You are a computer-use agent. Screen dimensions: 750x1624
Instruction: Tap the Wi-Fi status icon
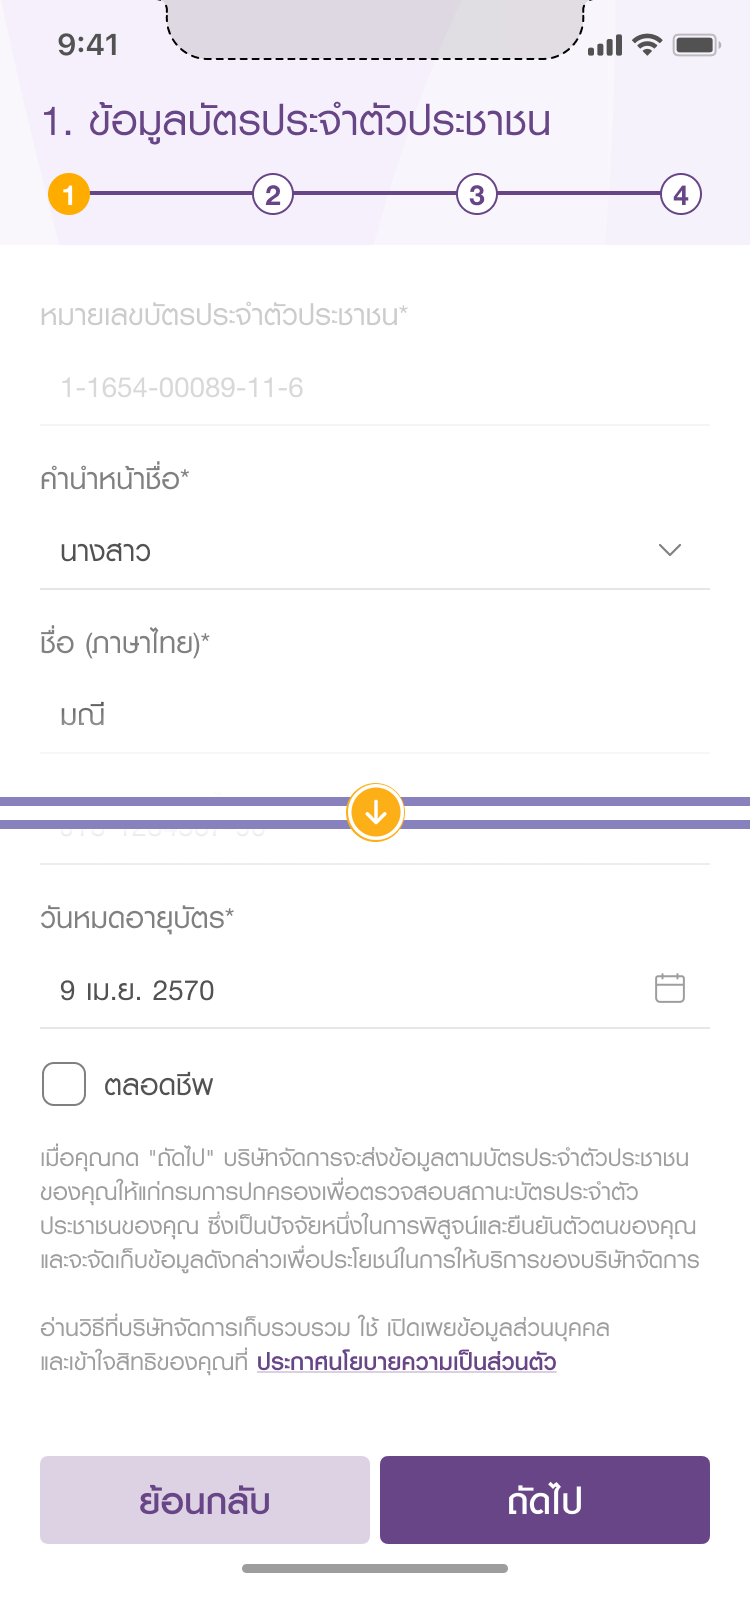[648, 44]
